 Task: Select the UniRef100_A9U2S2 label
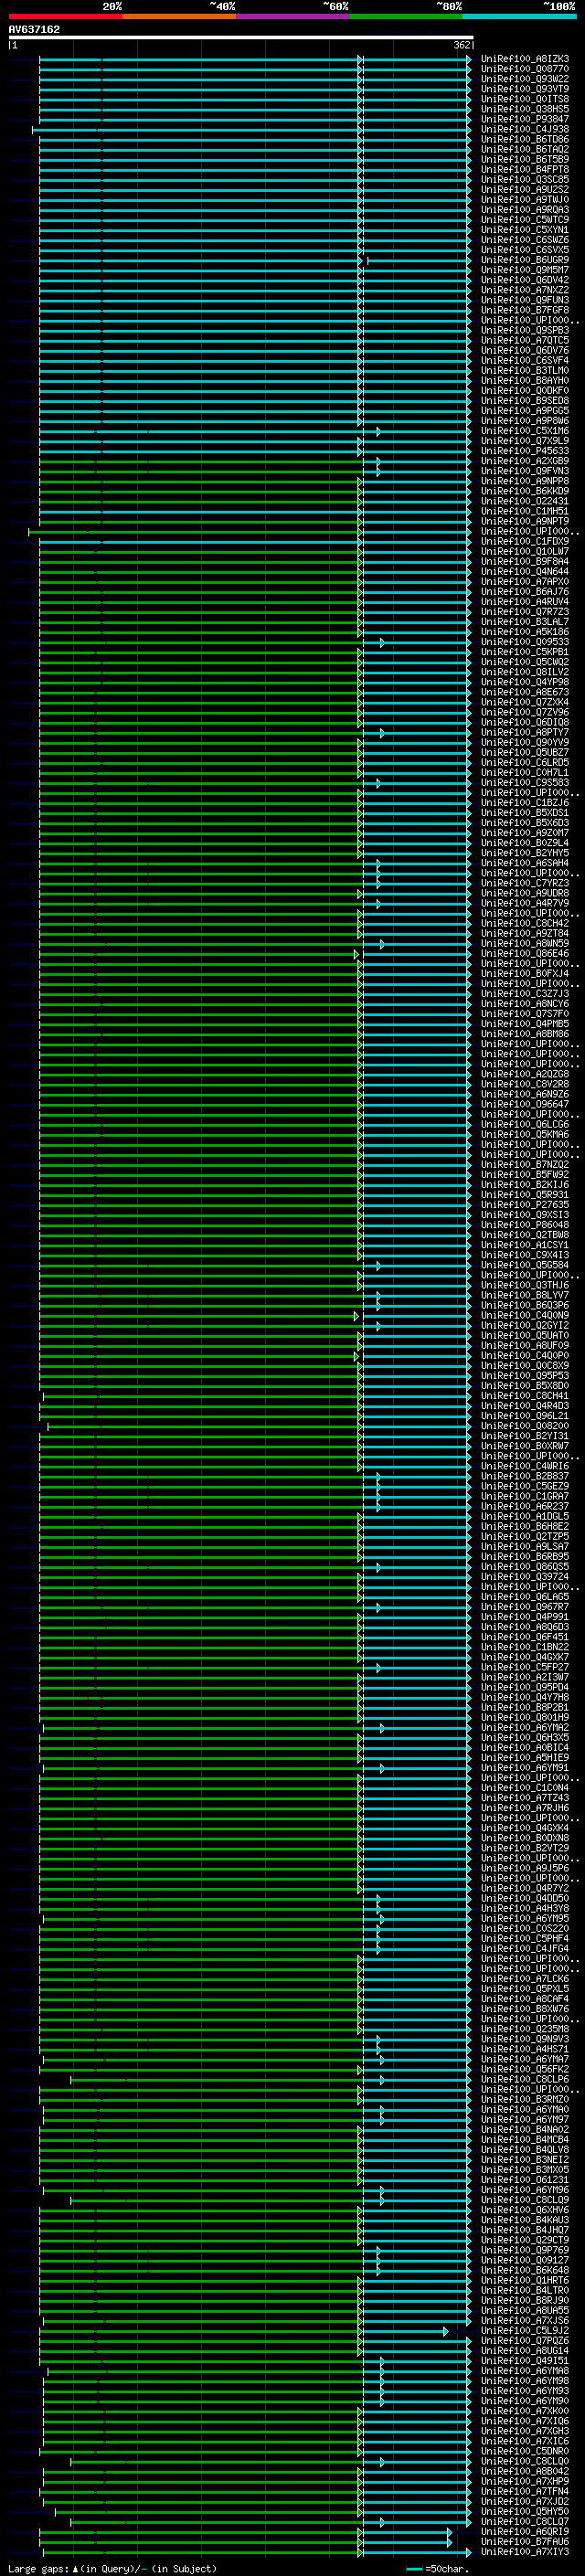coord(525,189)
